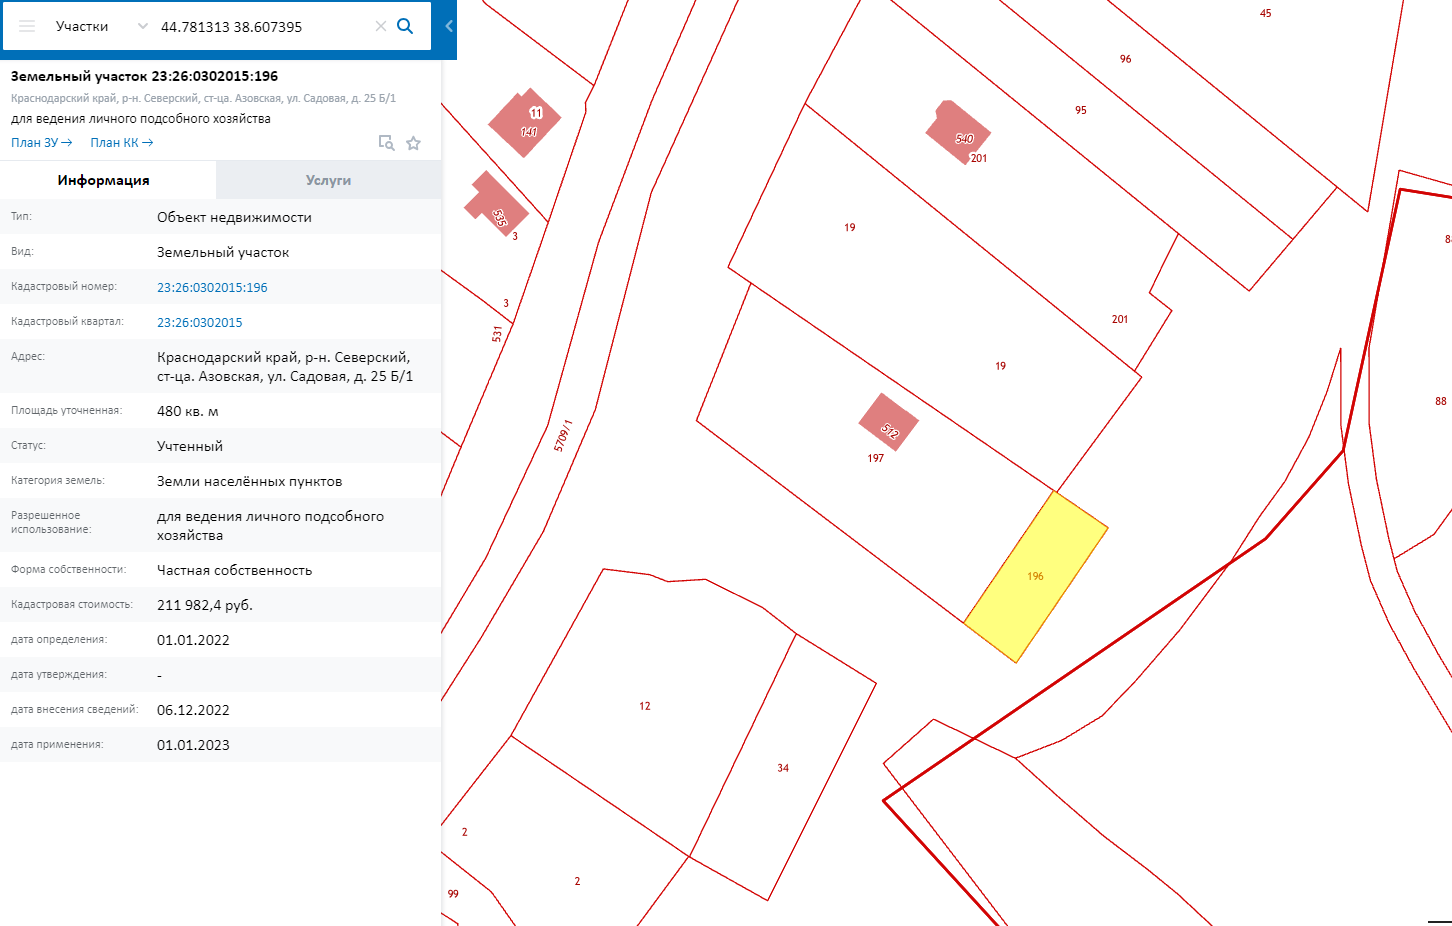The image size is (1452, 926).
Task: Clear the search coordinates field
Action: pyautogui.click(x=381, y=26)
